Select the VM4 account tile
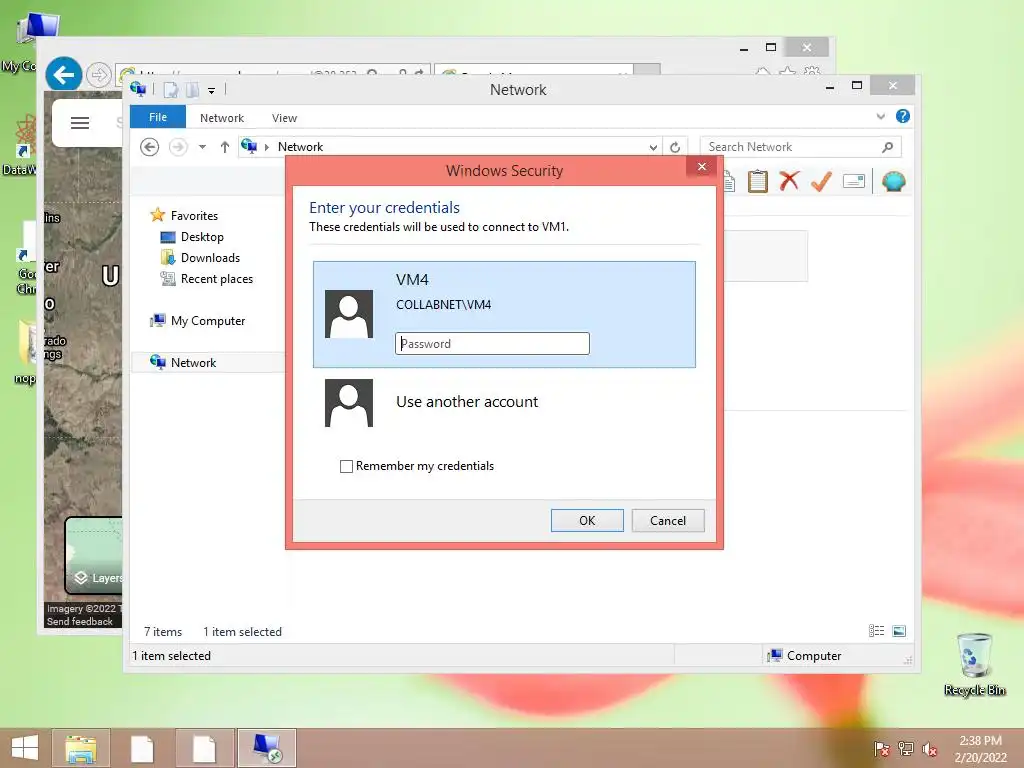The image size is (1024, 768). coord(504,314)
